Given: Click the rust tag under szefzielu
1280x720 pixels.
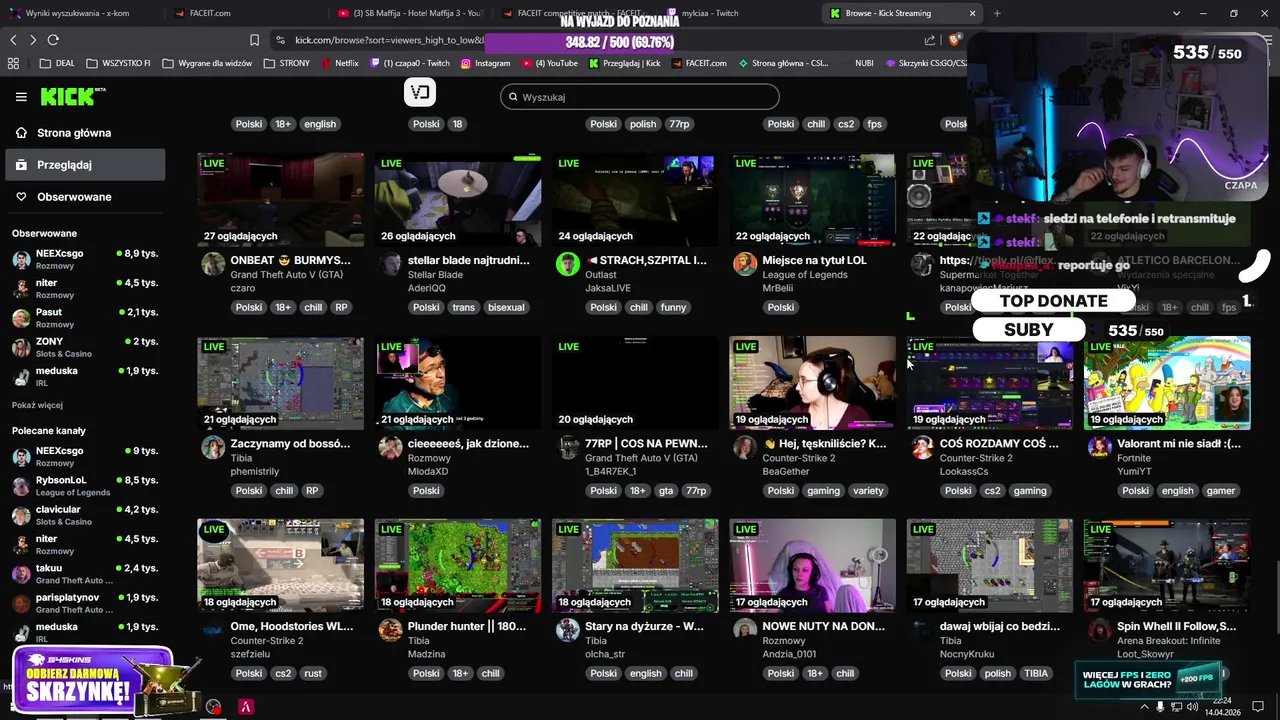Looking at the screenshot, I should (x=313, y=674).
